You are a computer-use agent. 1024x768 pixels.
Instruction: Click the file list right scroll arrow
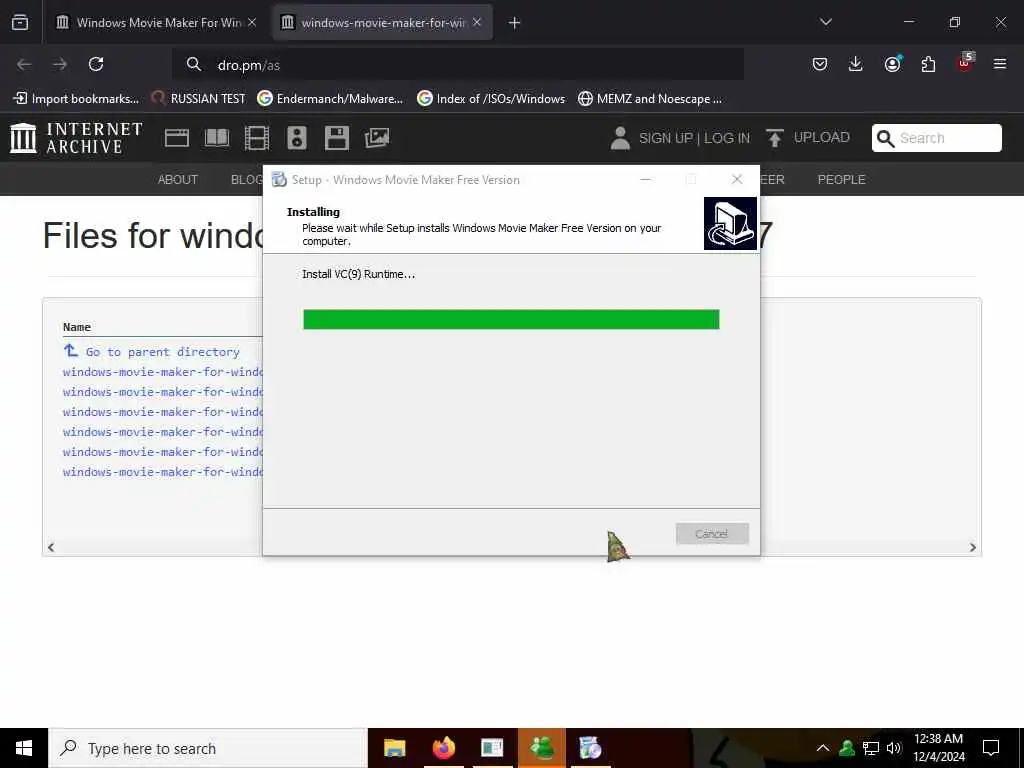[972, 547]
